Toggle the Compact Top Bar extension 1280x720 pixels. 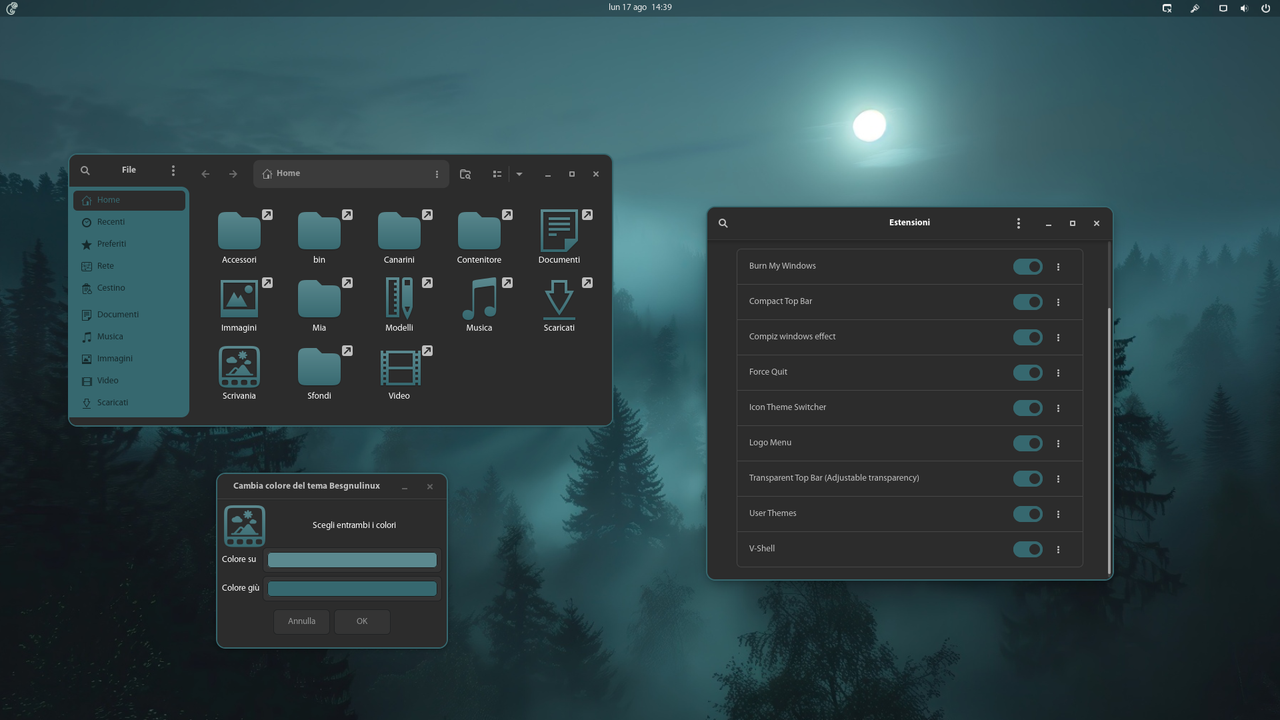1028,302
